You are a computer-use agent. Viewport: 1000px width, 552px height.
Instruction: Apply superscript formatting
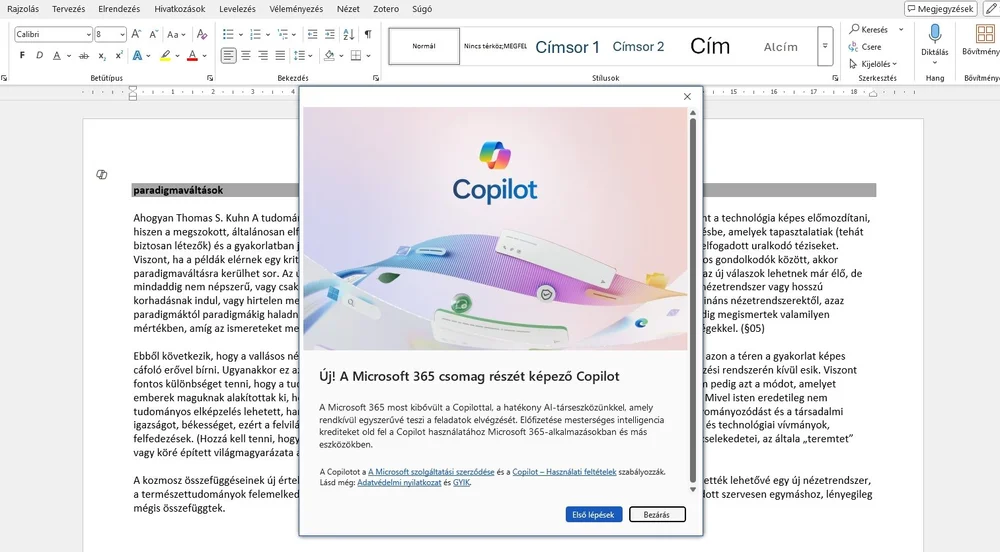[x=119, y=55]
